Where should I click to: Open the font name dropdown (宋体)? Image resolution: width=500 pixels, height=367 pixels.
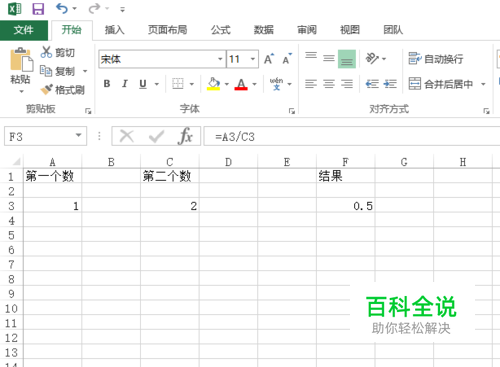pyautogui.click(x=220, y=59)
